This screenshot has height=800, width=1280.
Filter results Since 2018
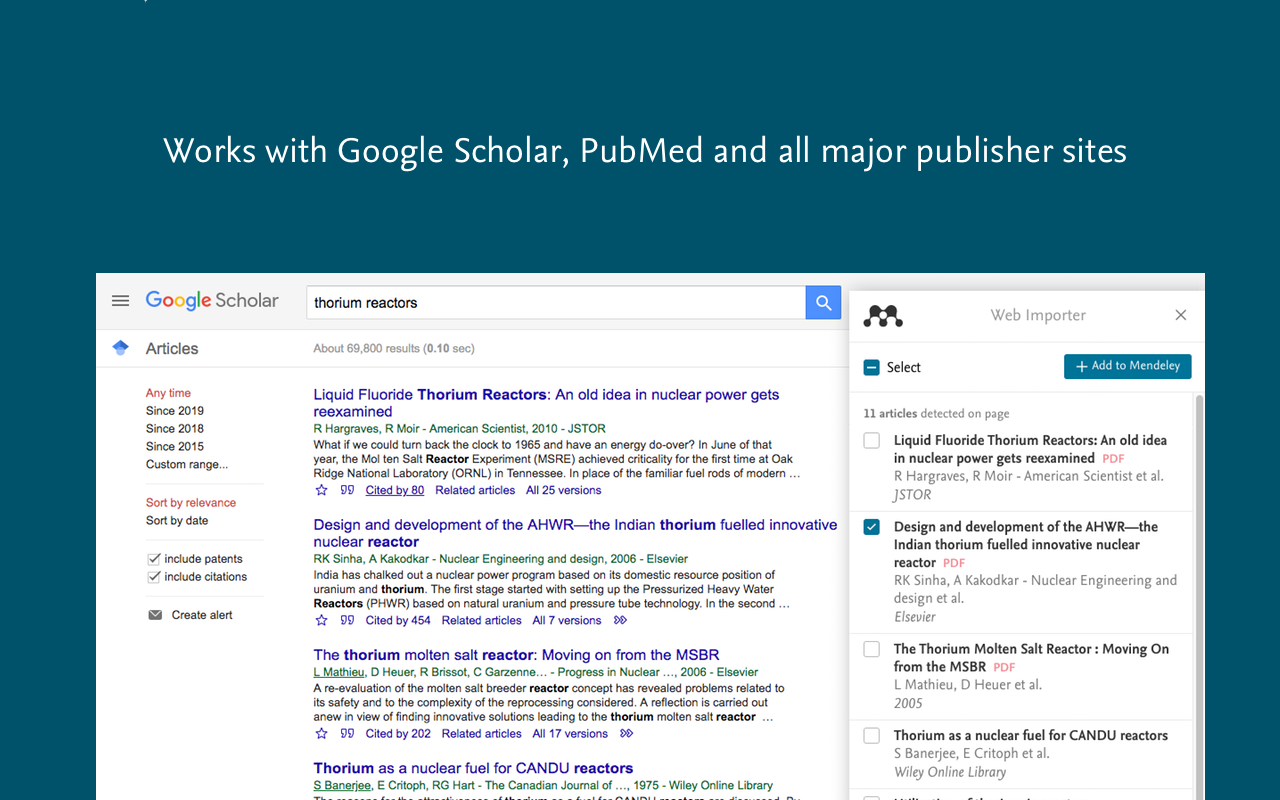[x=175, y=429]
